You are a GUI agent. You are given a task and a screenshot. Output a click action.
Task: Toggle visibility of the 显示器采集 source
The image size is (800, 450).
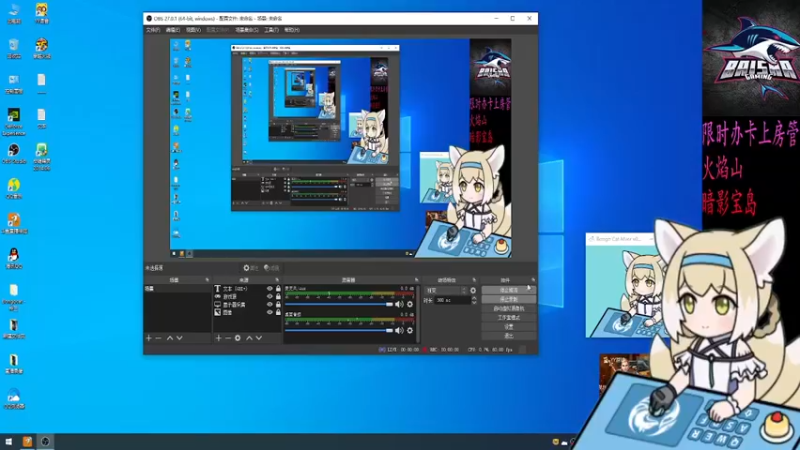point(269,305)
